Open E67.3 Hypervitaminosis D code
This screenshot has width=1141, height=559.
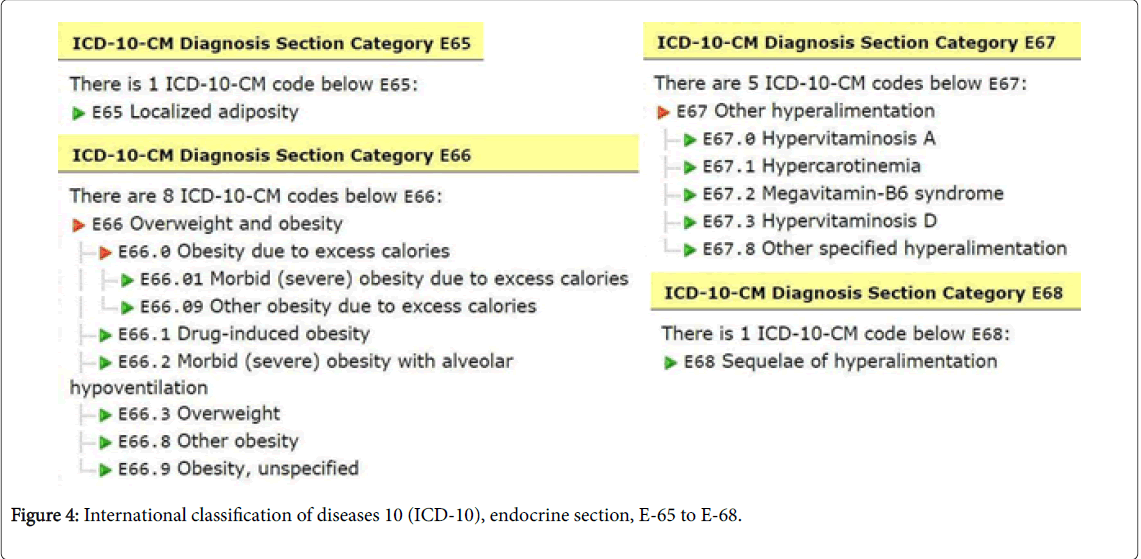tap(819, 221)
